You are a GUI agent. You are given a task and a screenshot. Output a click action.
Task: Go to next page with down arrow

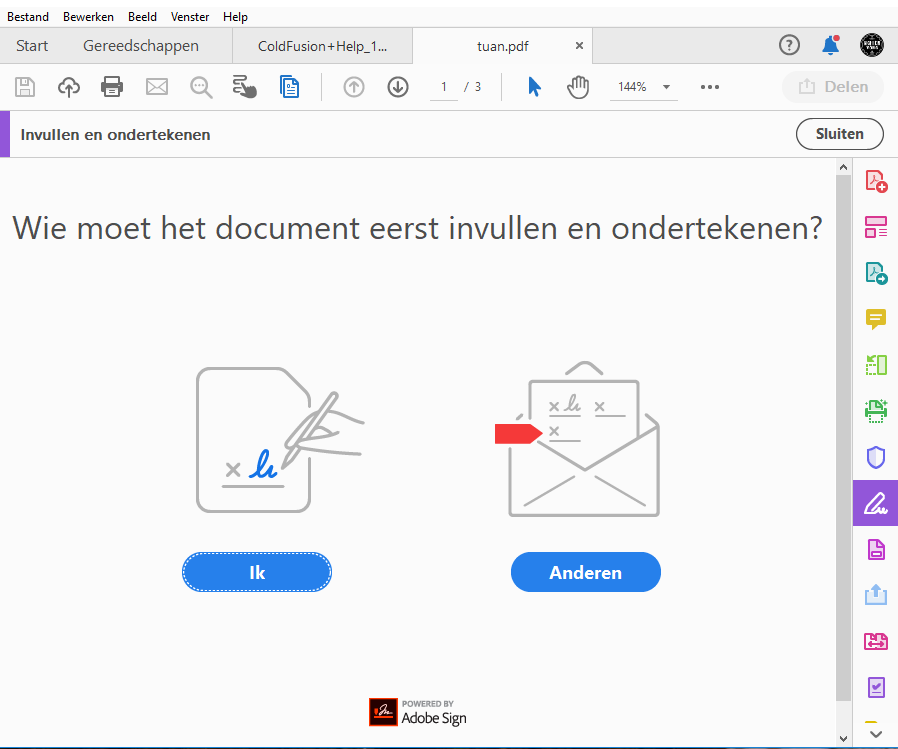coord(397,87)
